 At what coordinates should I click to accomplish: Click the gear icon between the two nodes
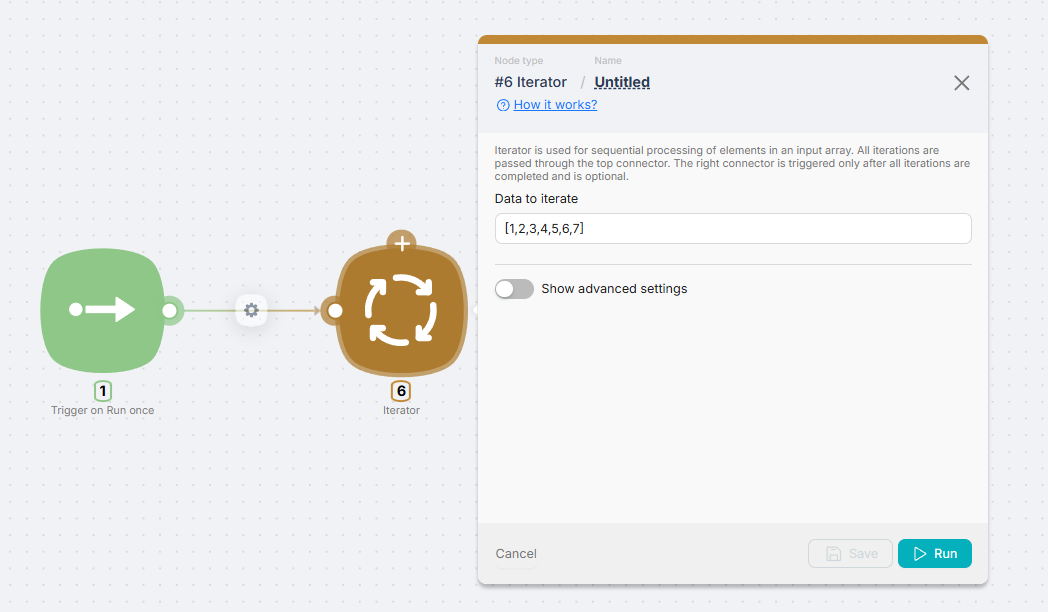[x=251, y=311]
